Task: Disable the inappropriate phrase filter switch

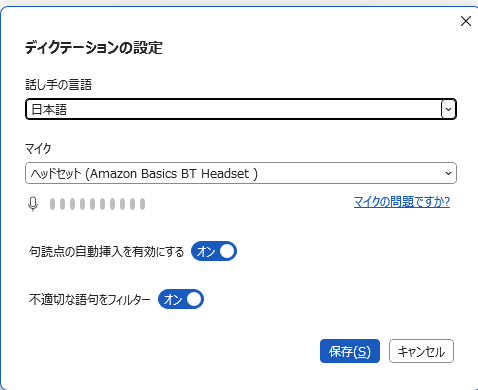Action: coord(181,299)
